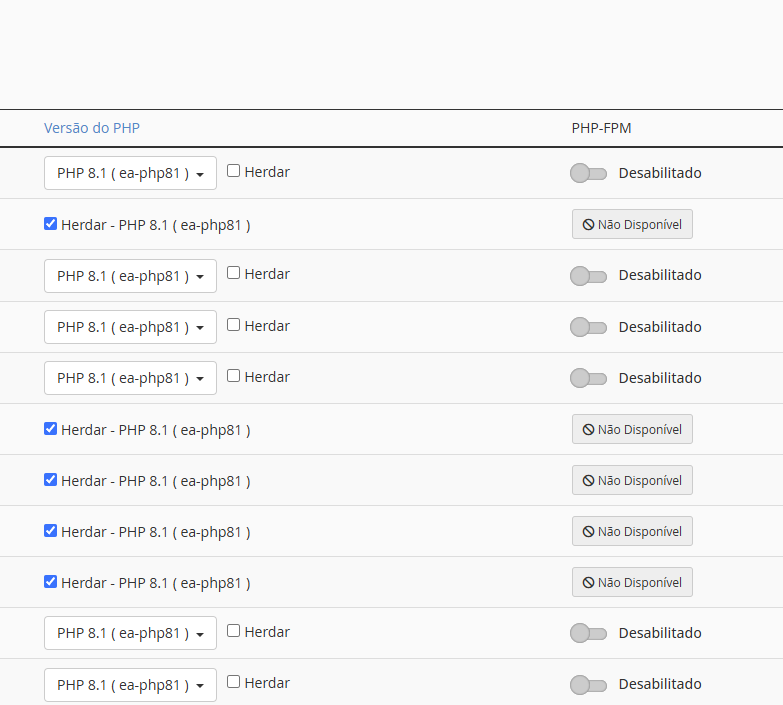Enable the topmost Desabilitado PHP-FPM toggle

tap(588, 173)
